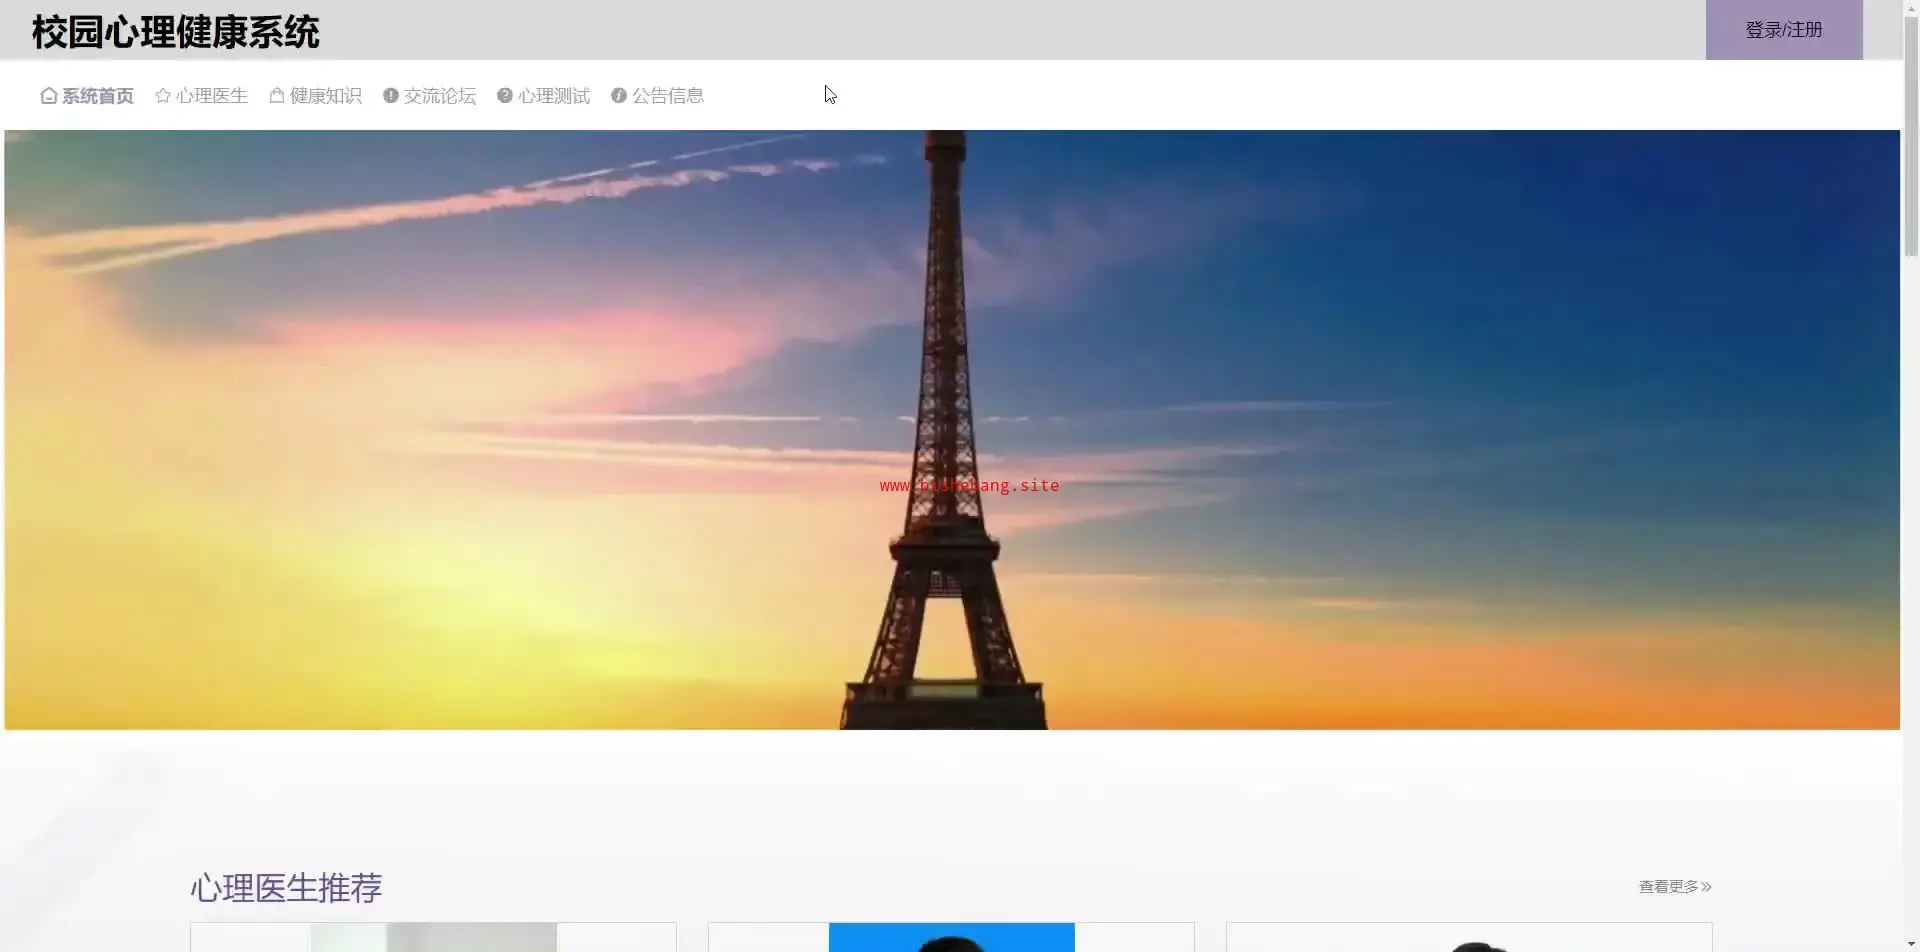Viewport: 1920px width, 952px height.
Task: Click the bag icon beside 健康知识
Action: pyautogui.click(x=277, y=96)
